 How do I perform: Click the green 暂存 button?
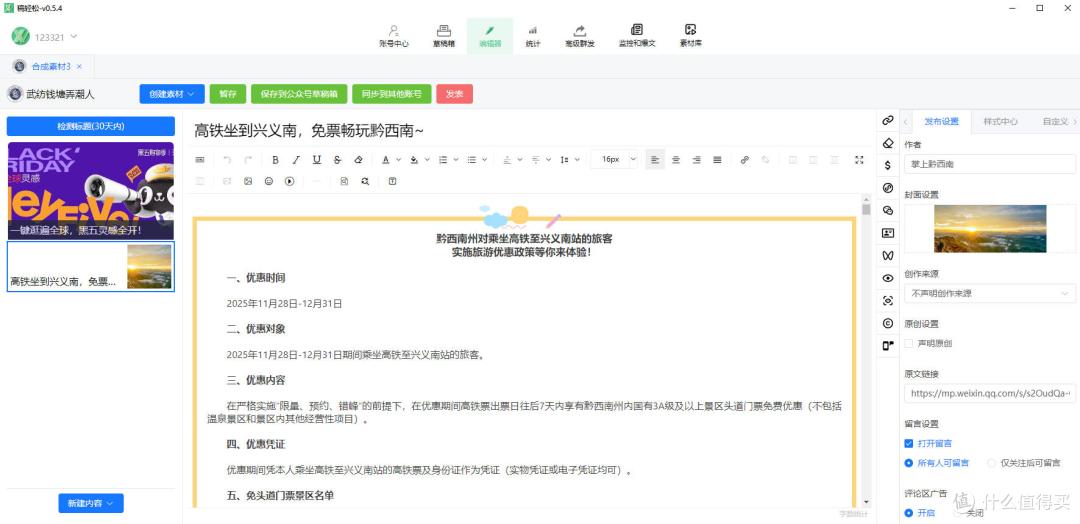coord(228,94)
